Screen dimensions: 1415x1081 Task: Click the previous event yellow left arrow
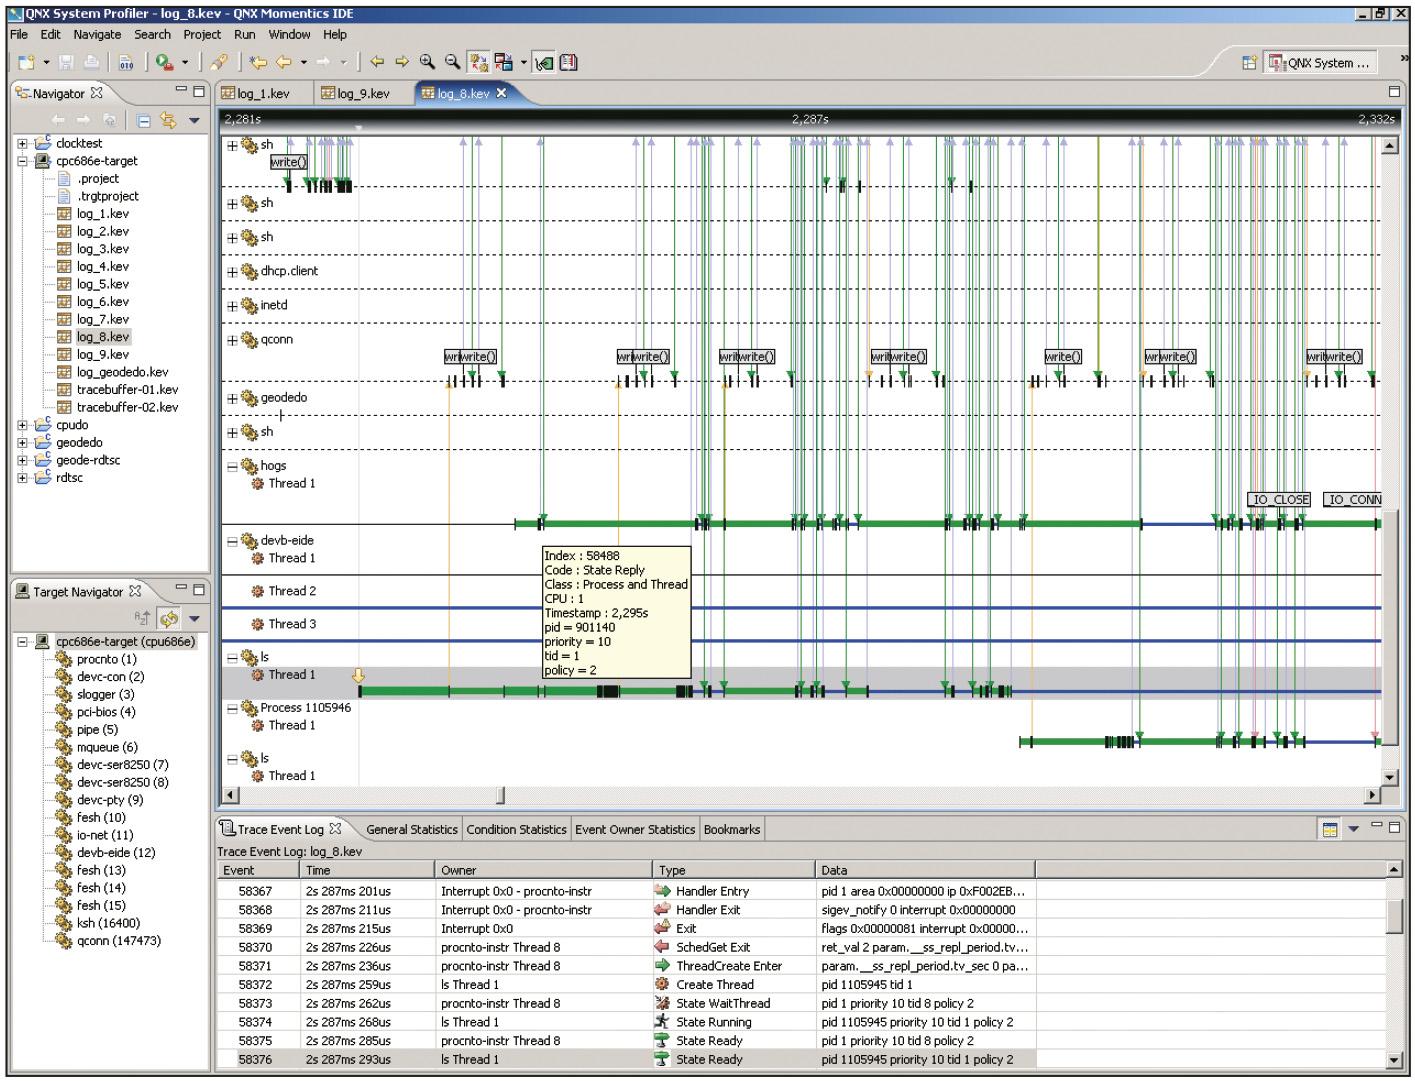(377, 63)
